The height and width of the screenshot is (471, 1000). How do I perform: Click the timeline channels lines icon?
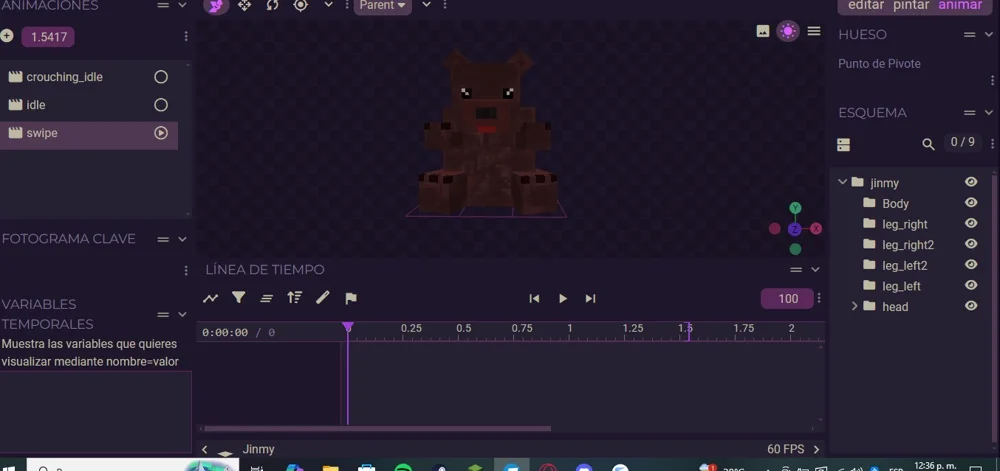pos(267,298)
